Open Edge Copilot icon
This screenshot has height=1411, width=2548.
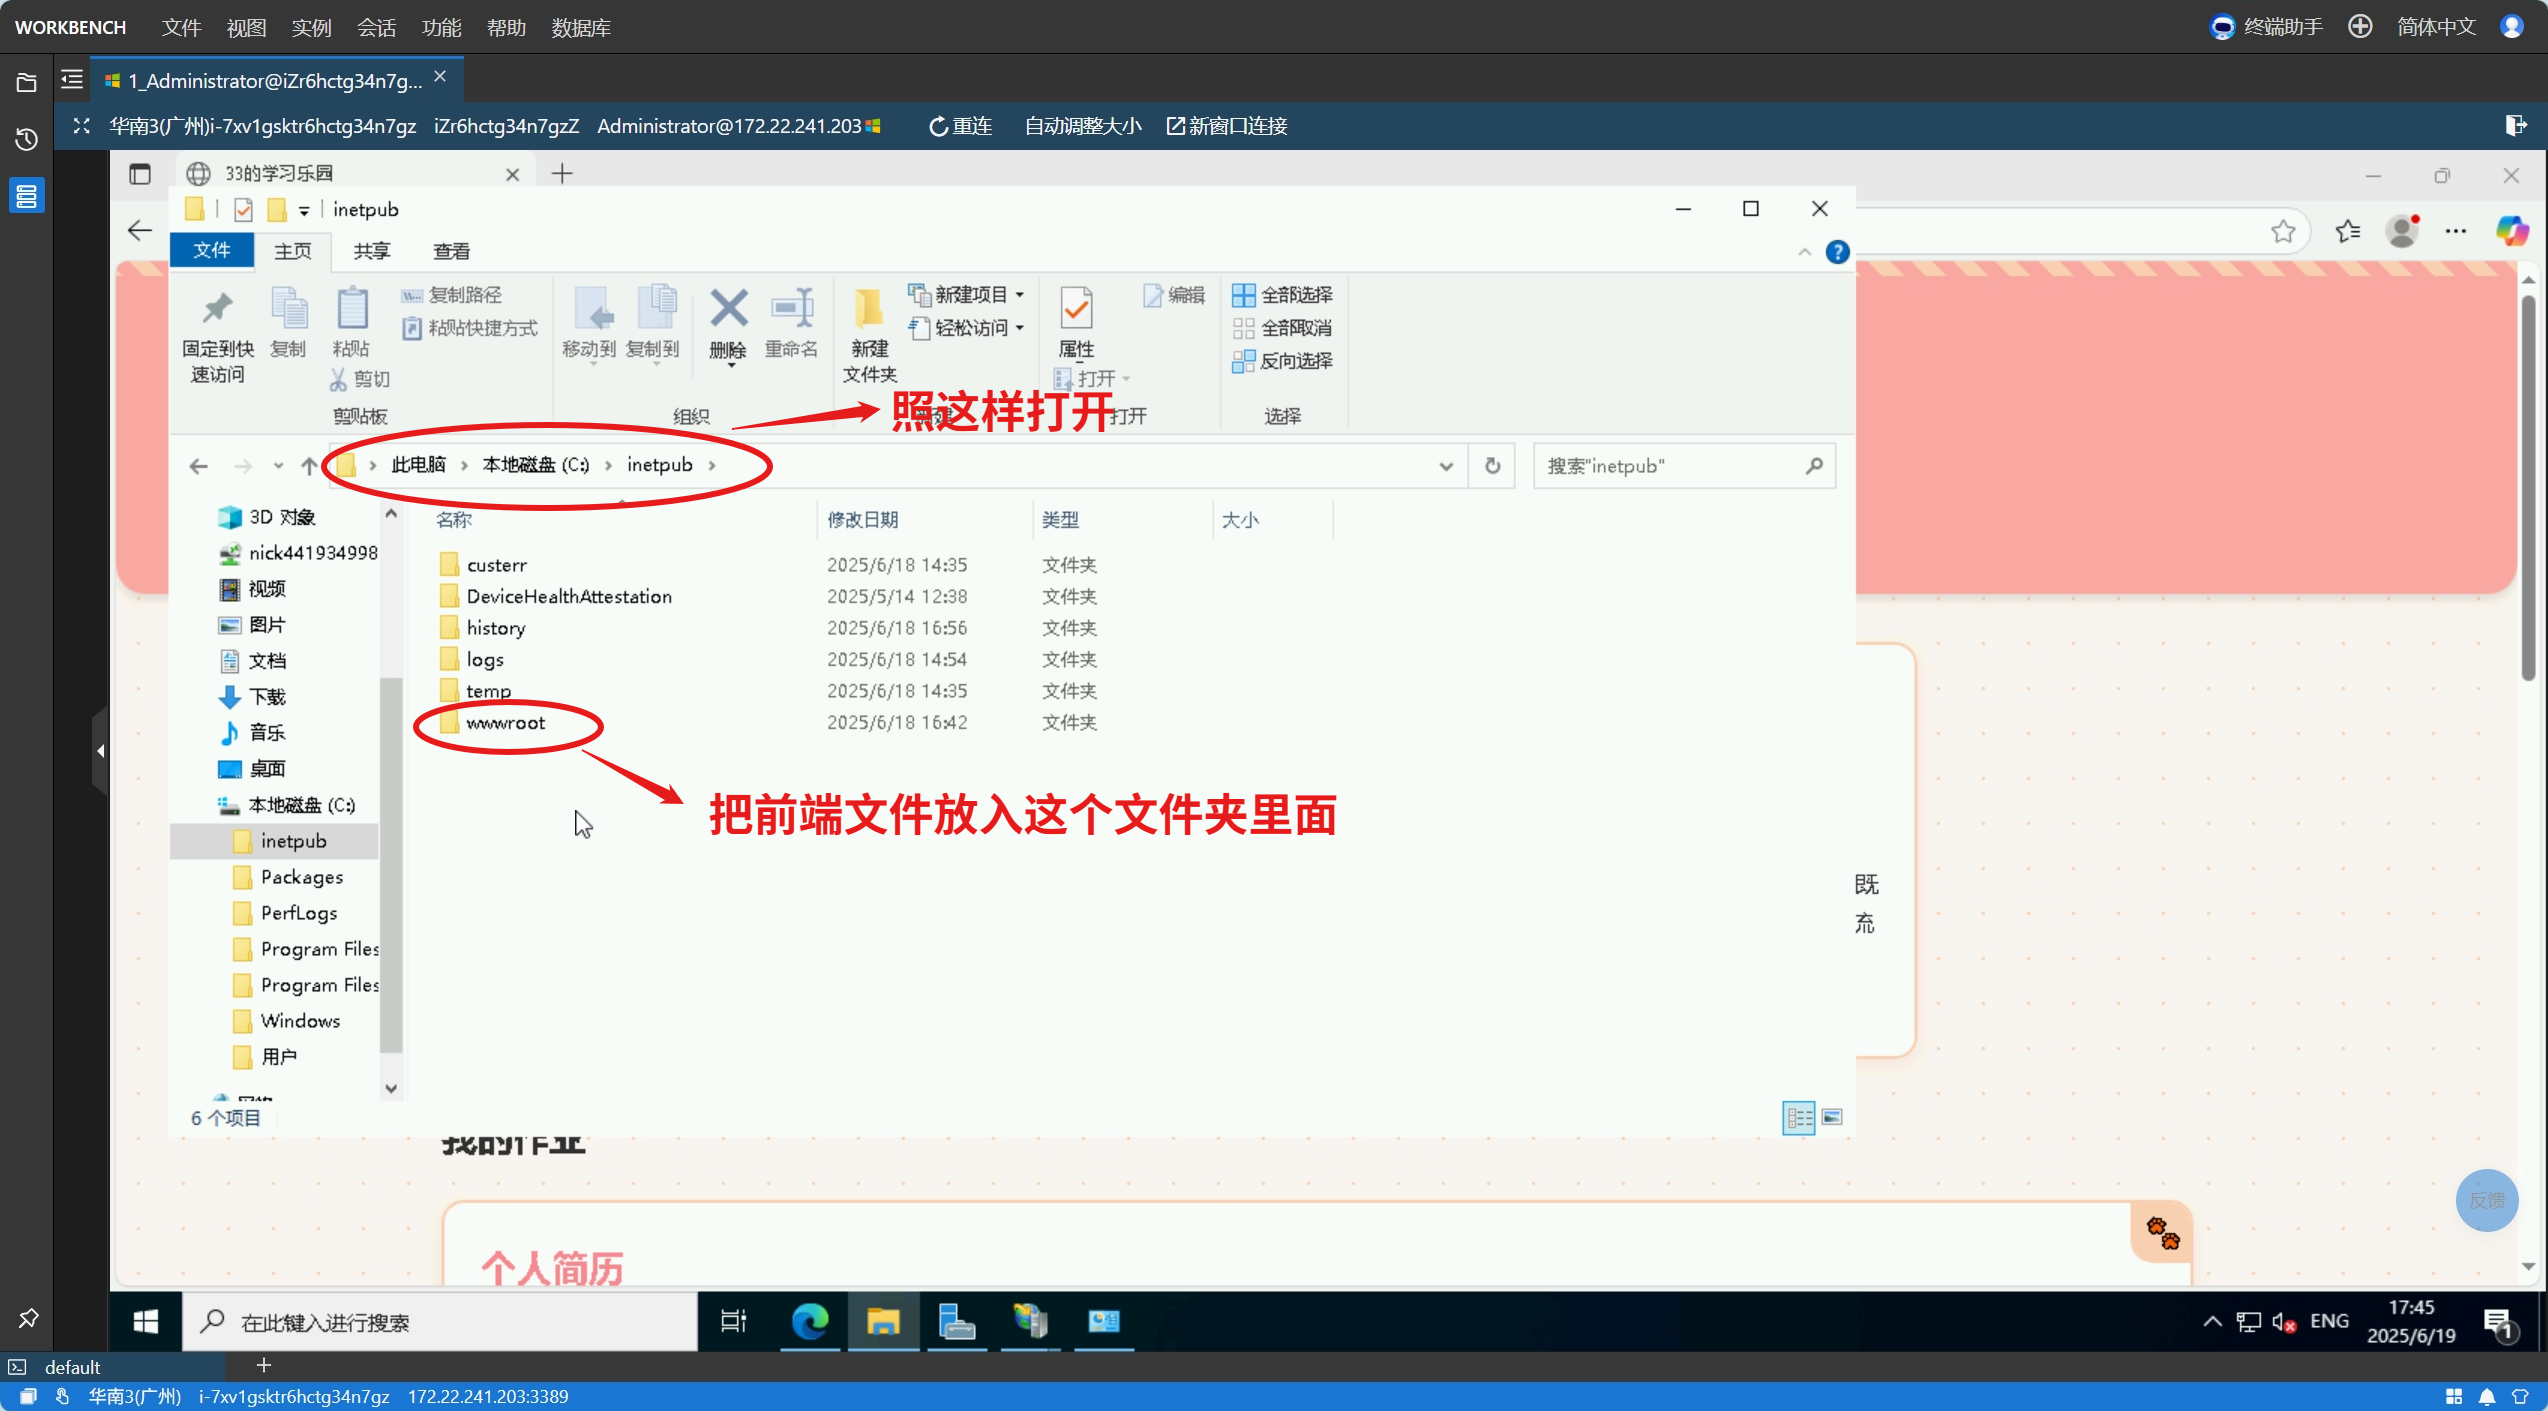click(x=2511, y=232)
